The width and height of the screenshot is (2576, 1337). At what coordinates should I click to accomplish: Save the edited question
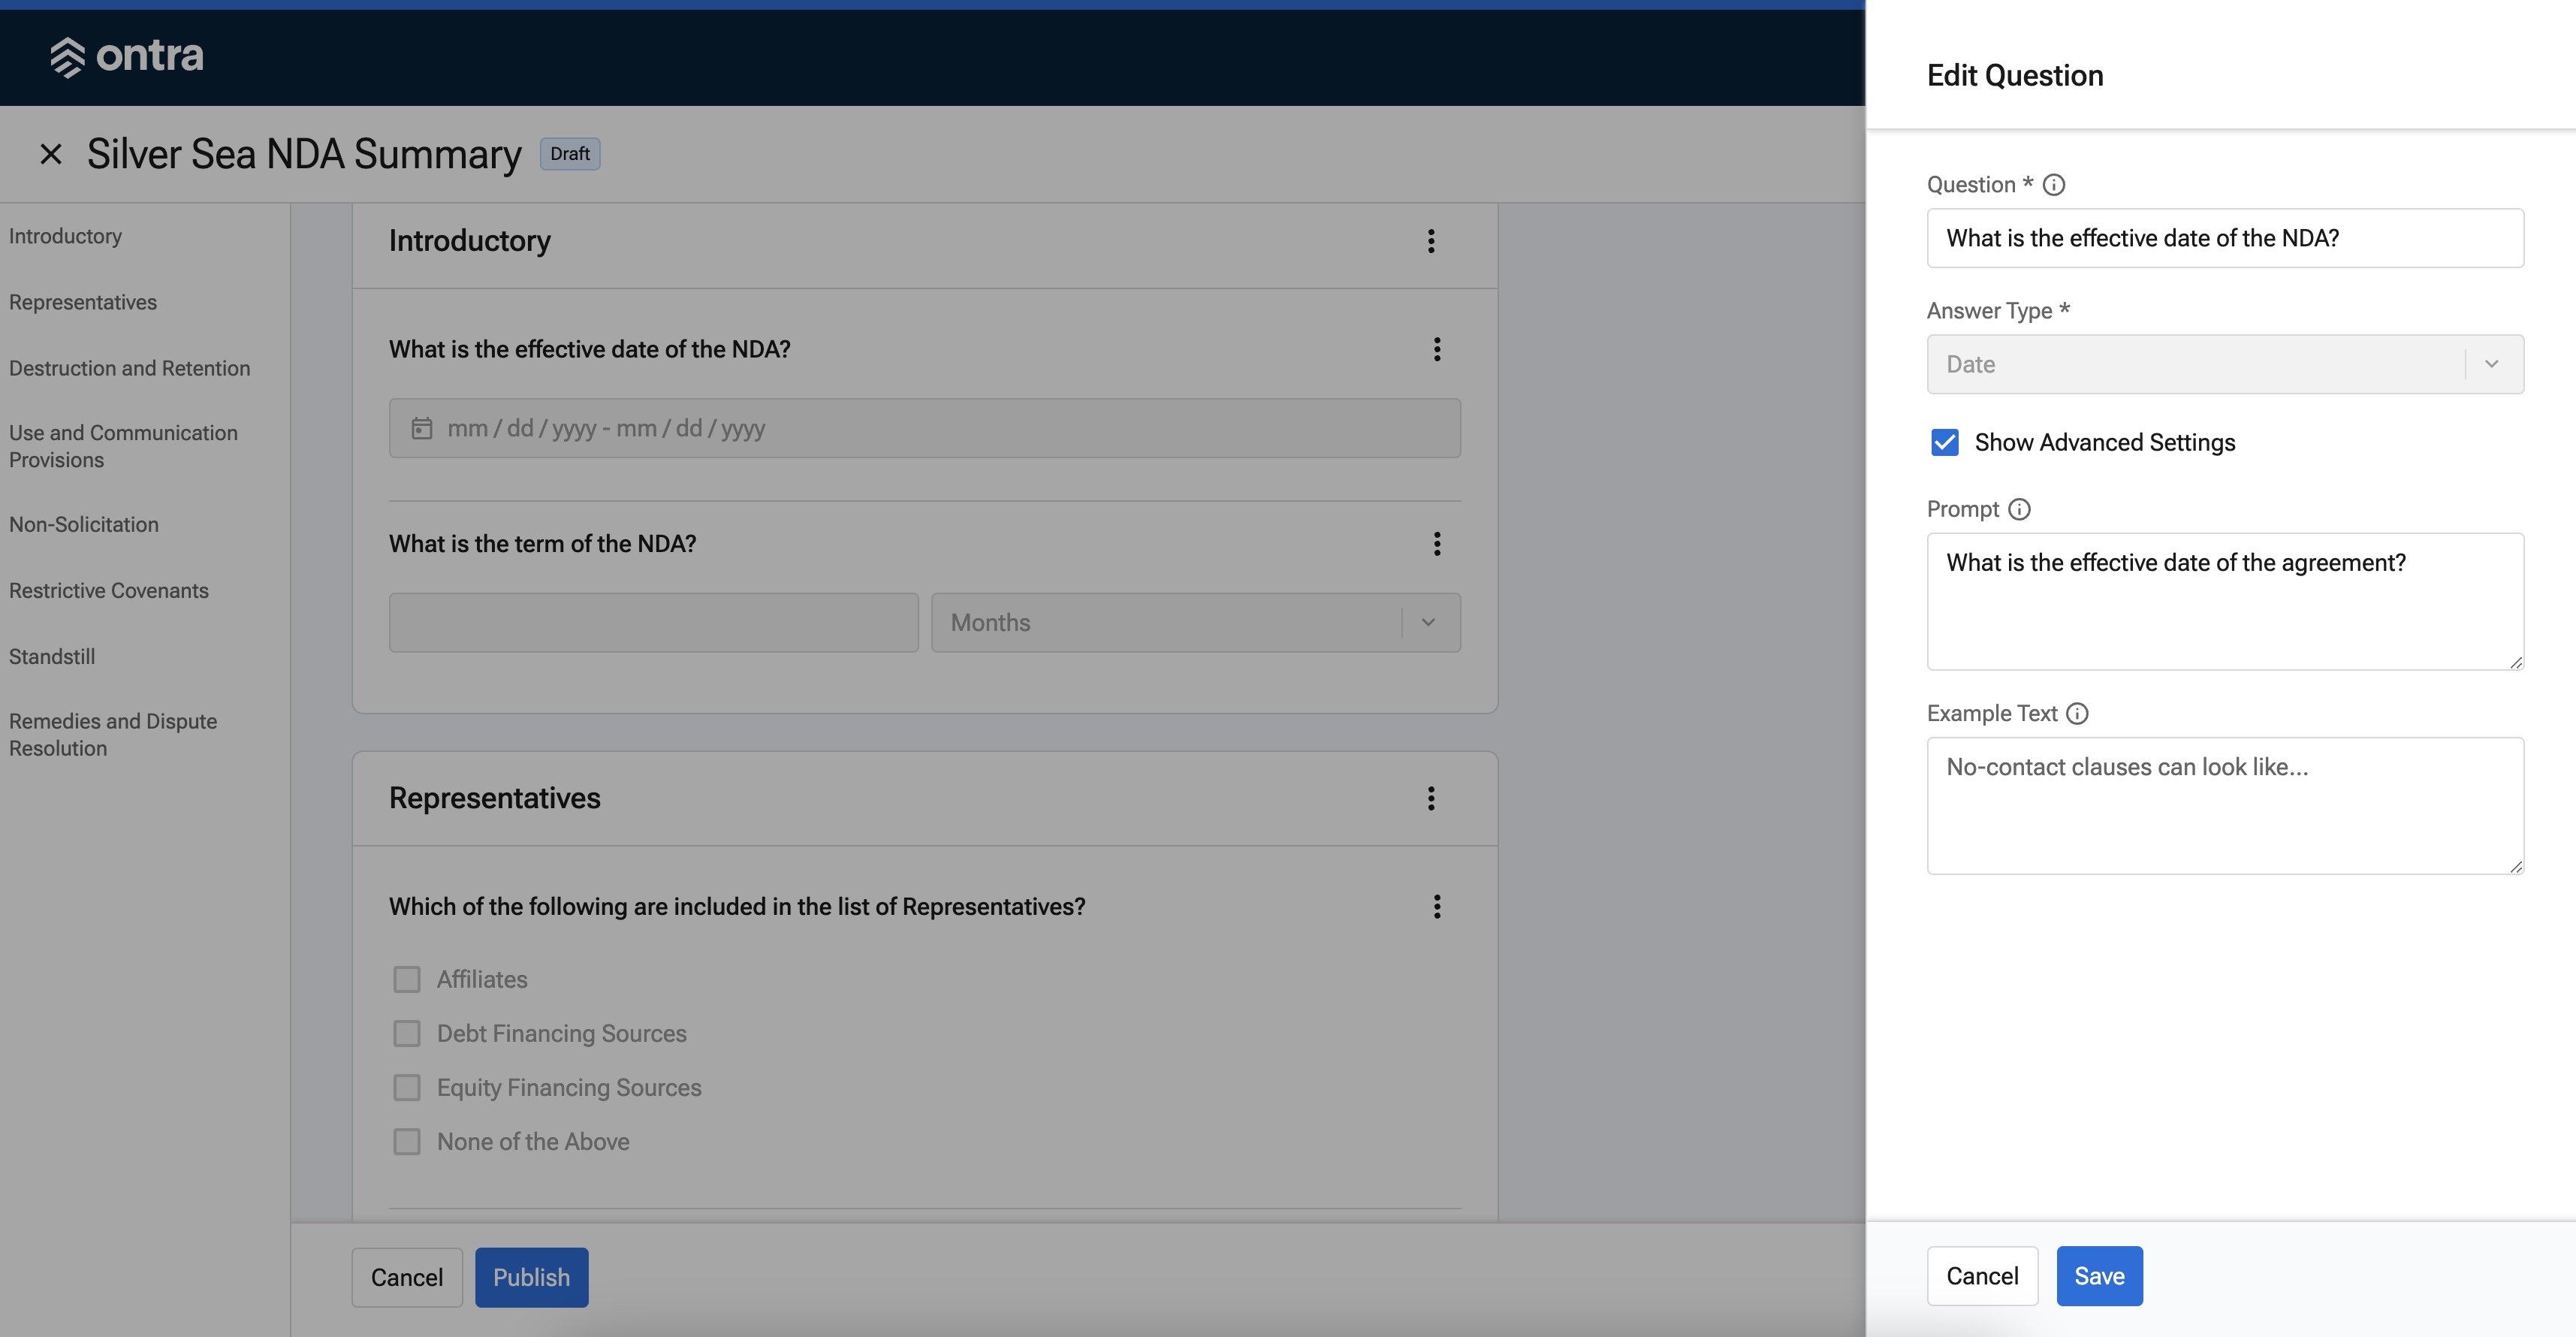[x=2098, y=1276]
